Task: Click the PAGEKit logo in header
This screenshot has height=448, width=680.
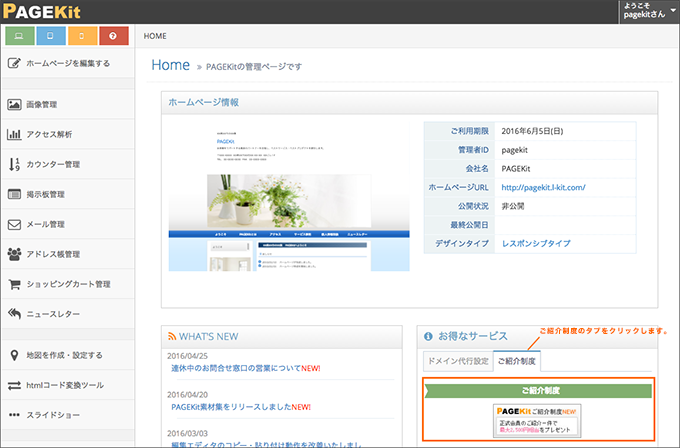Action: tap(42, 11)
